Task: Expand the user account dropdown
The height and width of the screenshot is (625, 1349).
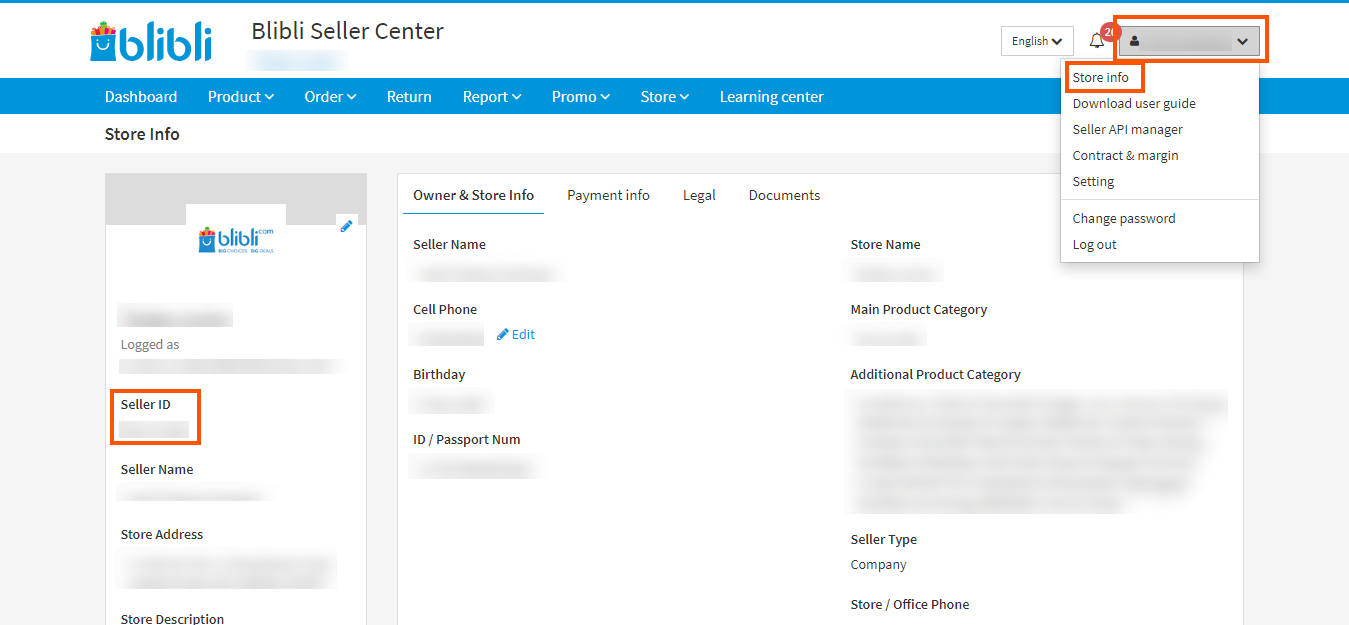Action: tap(1189, 41)
